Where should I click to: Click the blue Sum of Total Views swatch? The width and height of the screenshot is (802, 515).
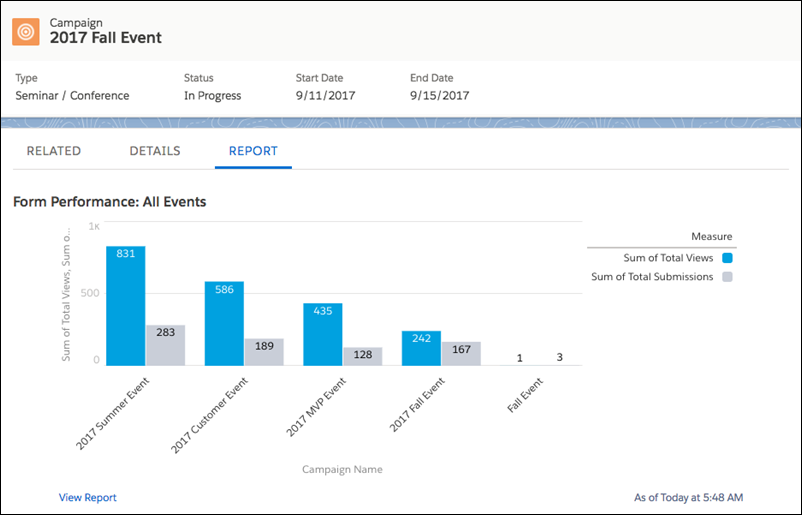(x=727, y=258)
